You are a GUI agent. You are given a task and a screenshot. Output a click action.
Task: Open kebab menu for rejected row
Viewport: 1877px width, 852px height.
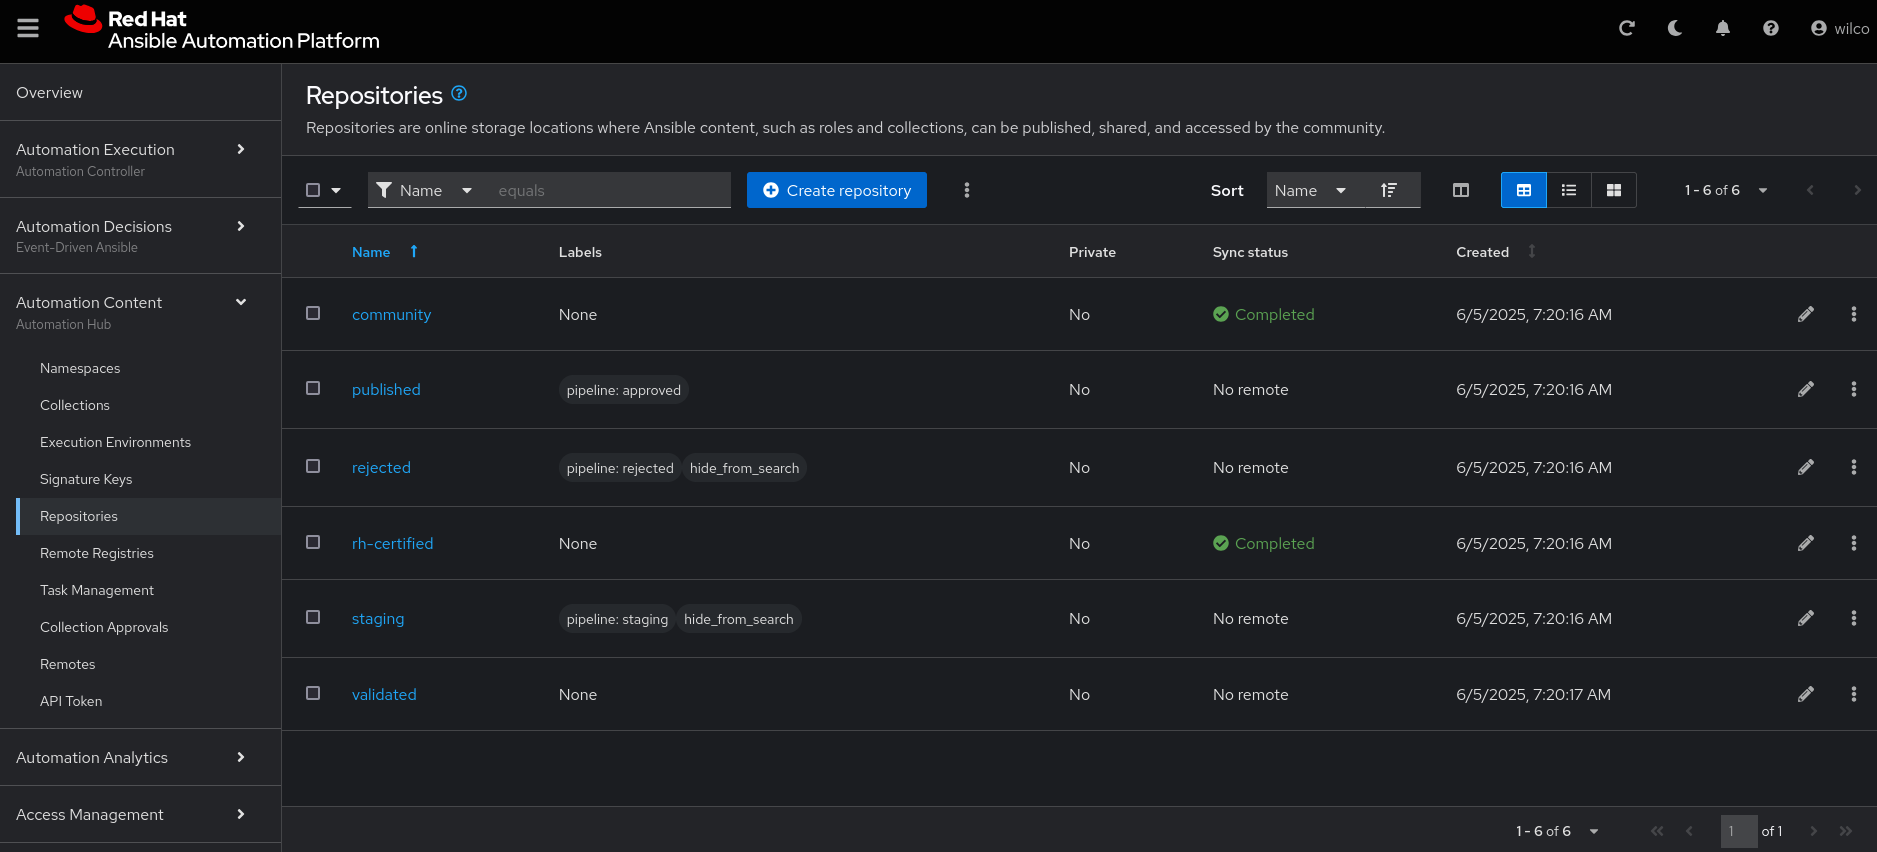(1854, 467)
